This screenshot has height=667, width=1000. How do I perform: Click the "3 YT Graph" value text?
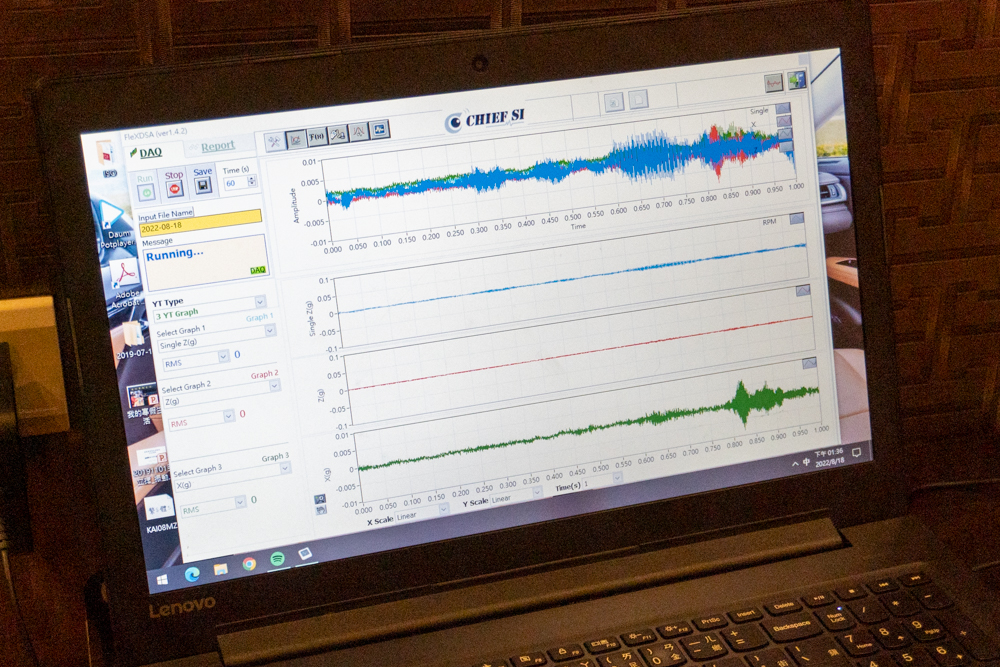click(x=177, y=314)
